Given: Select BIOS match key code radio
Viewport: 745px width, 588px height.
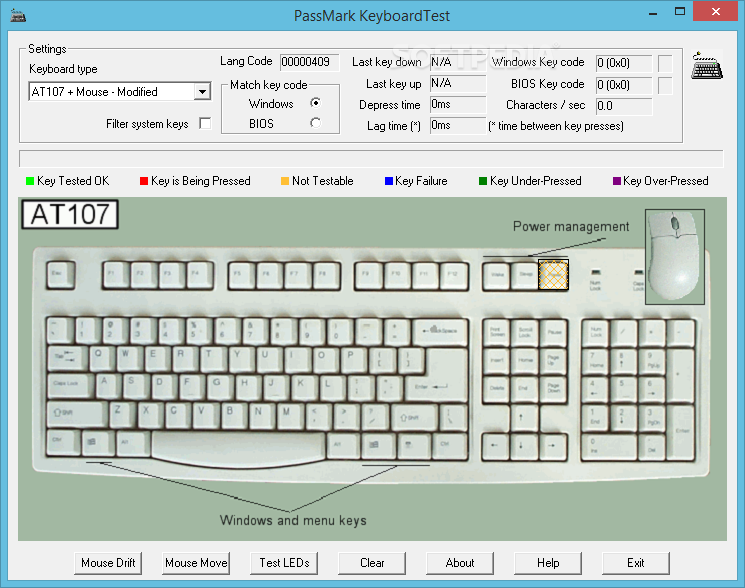Looking at the screenshot, I should point(315,123).
